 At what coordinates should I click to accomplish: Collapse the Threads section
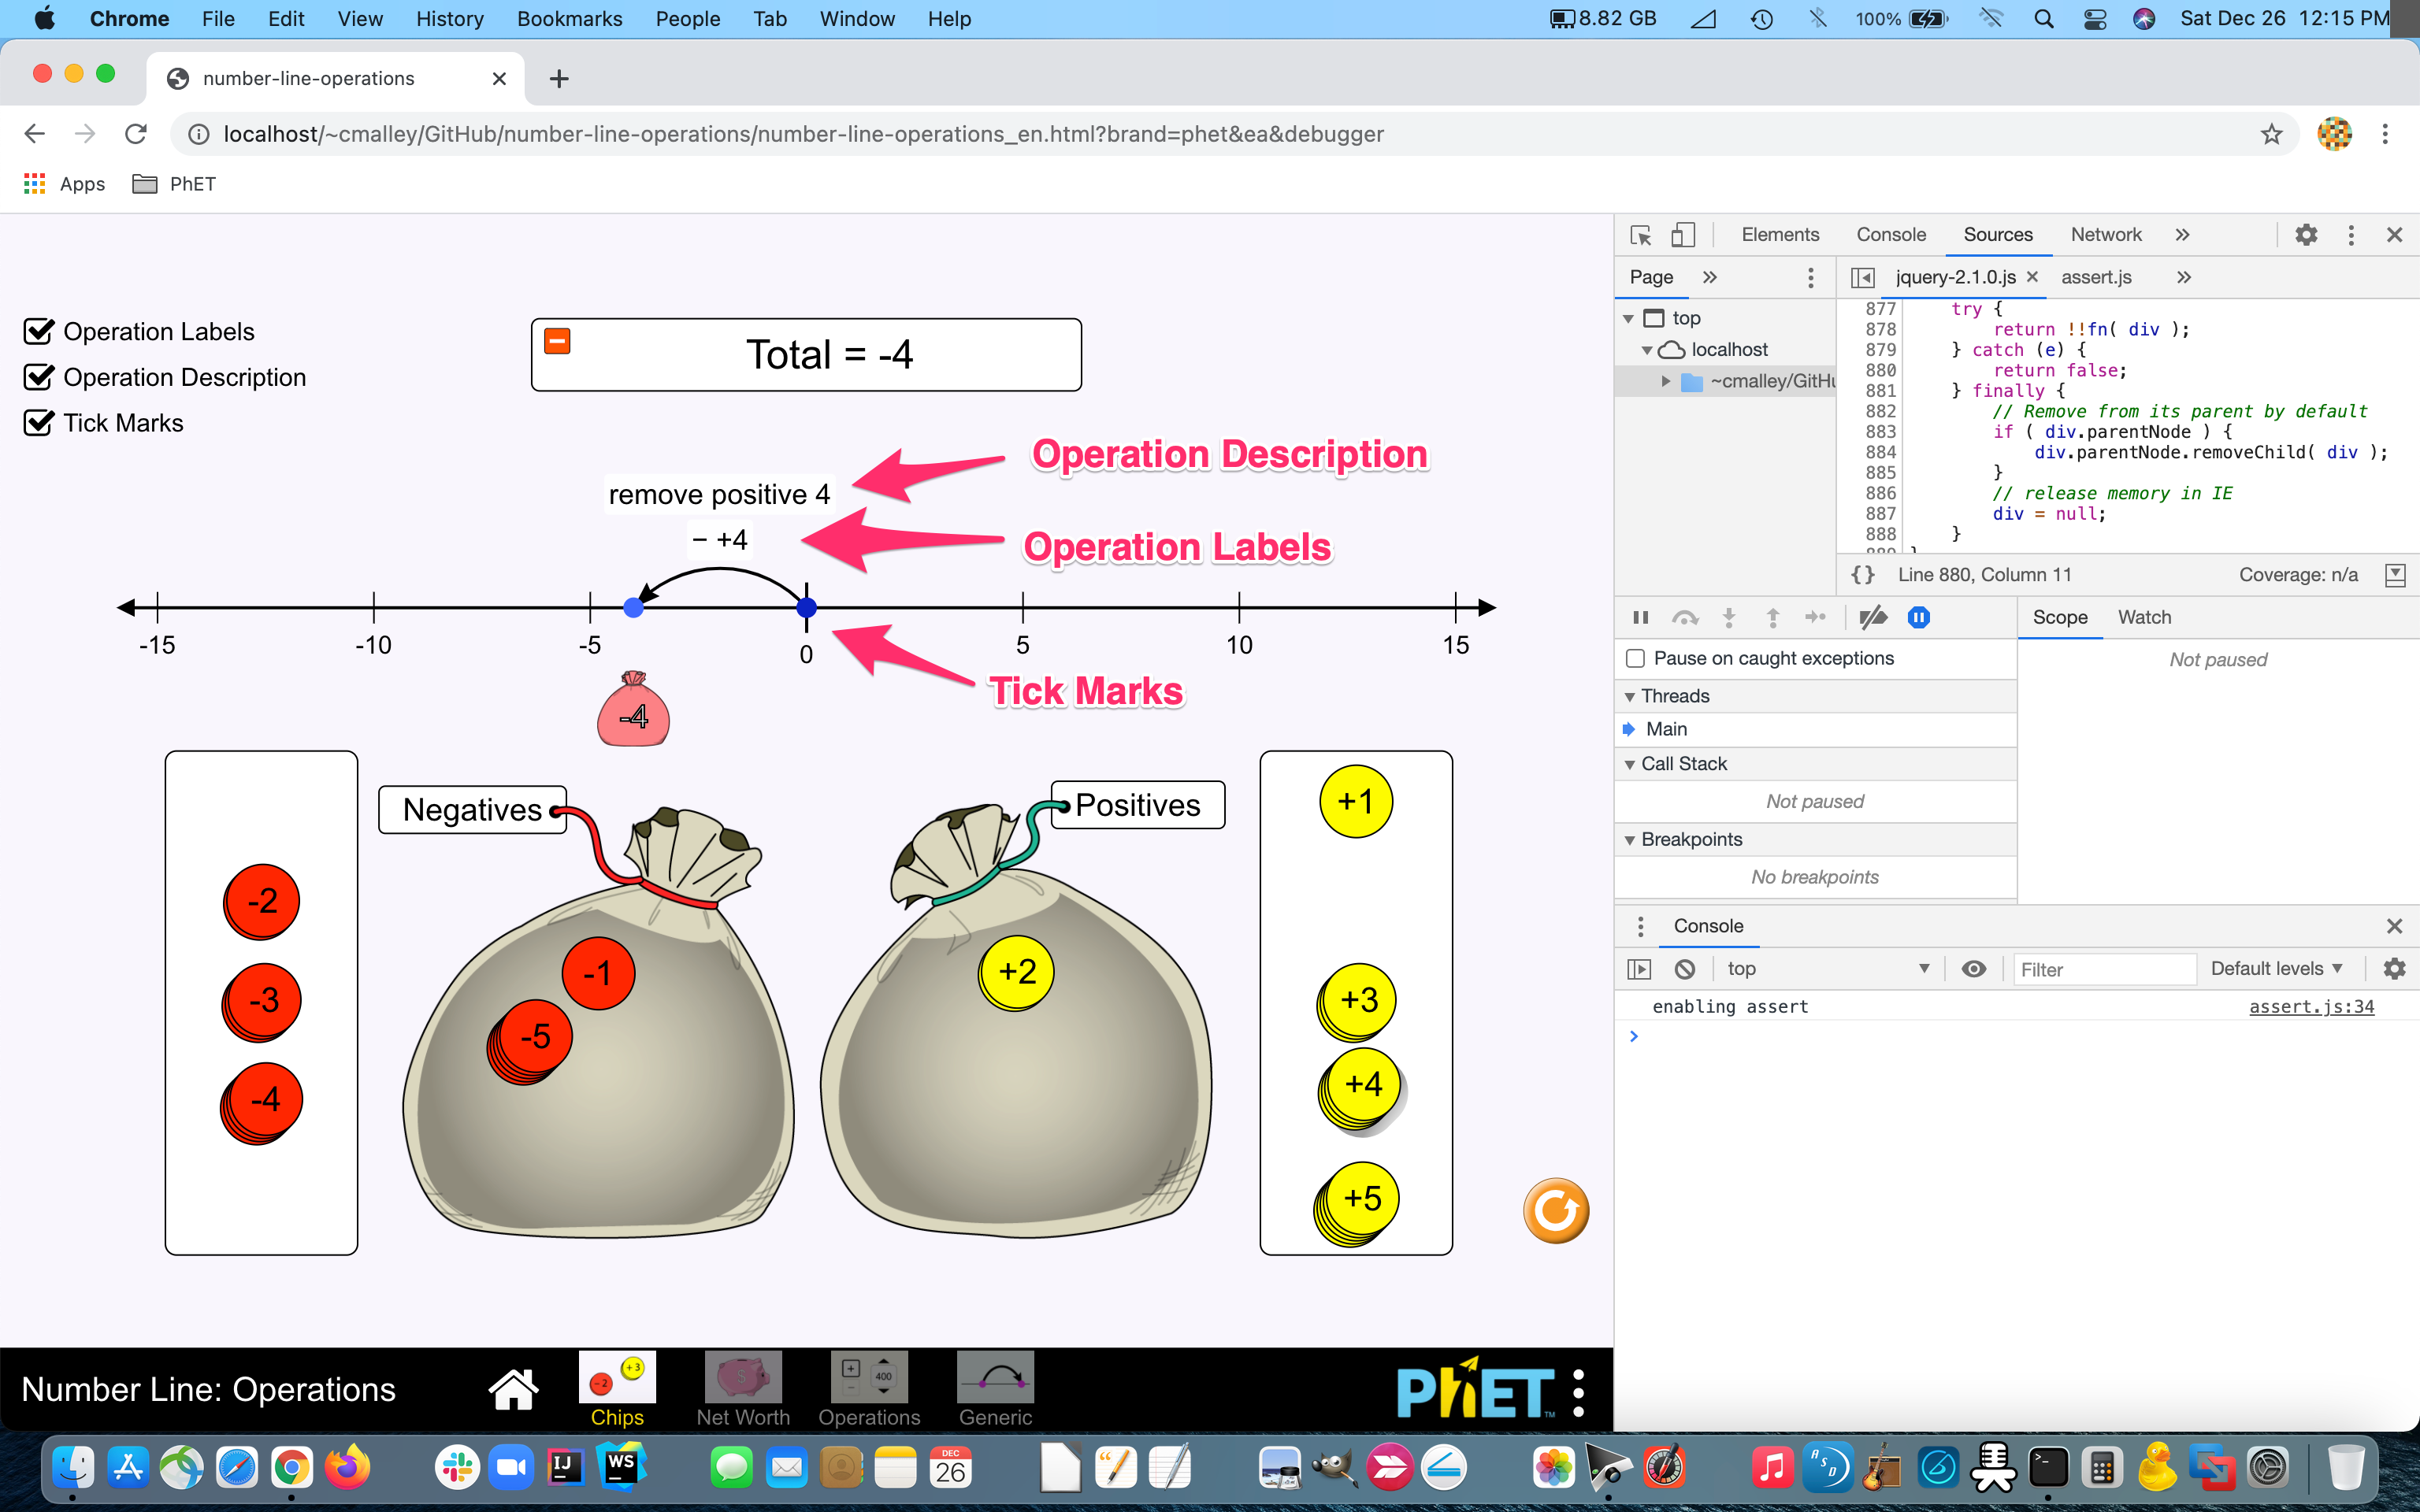pyautogui.click(x=1630, y=696)
